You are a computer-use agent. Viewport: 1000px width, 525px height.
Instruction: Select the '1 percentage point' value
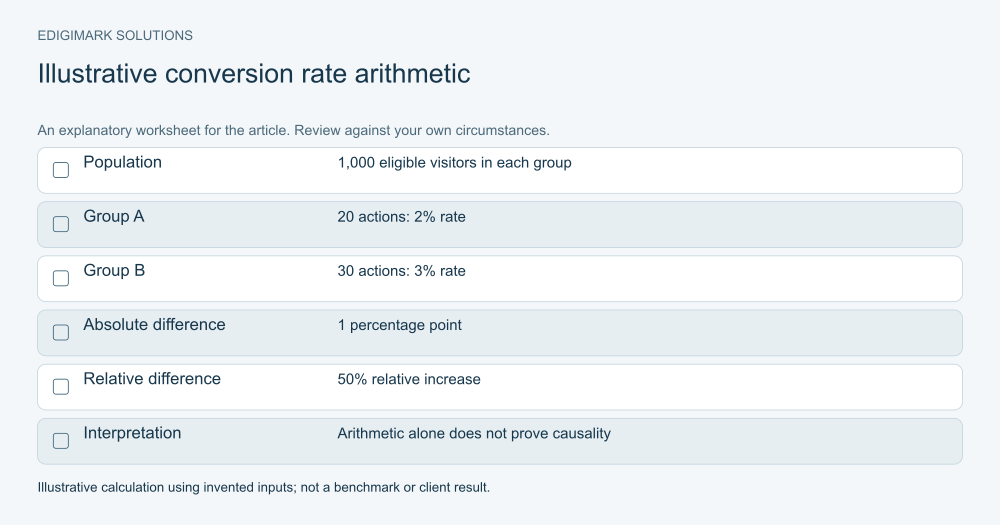399,325
